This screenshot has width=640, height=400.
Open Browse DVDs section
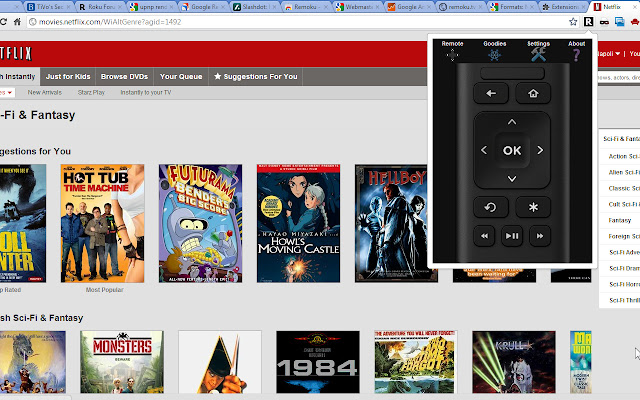click(124, 76)
